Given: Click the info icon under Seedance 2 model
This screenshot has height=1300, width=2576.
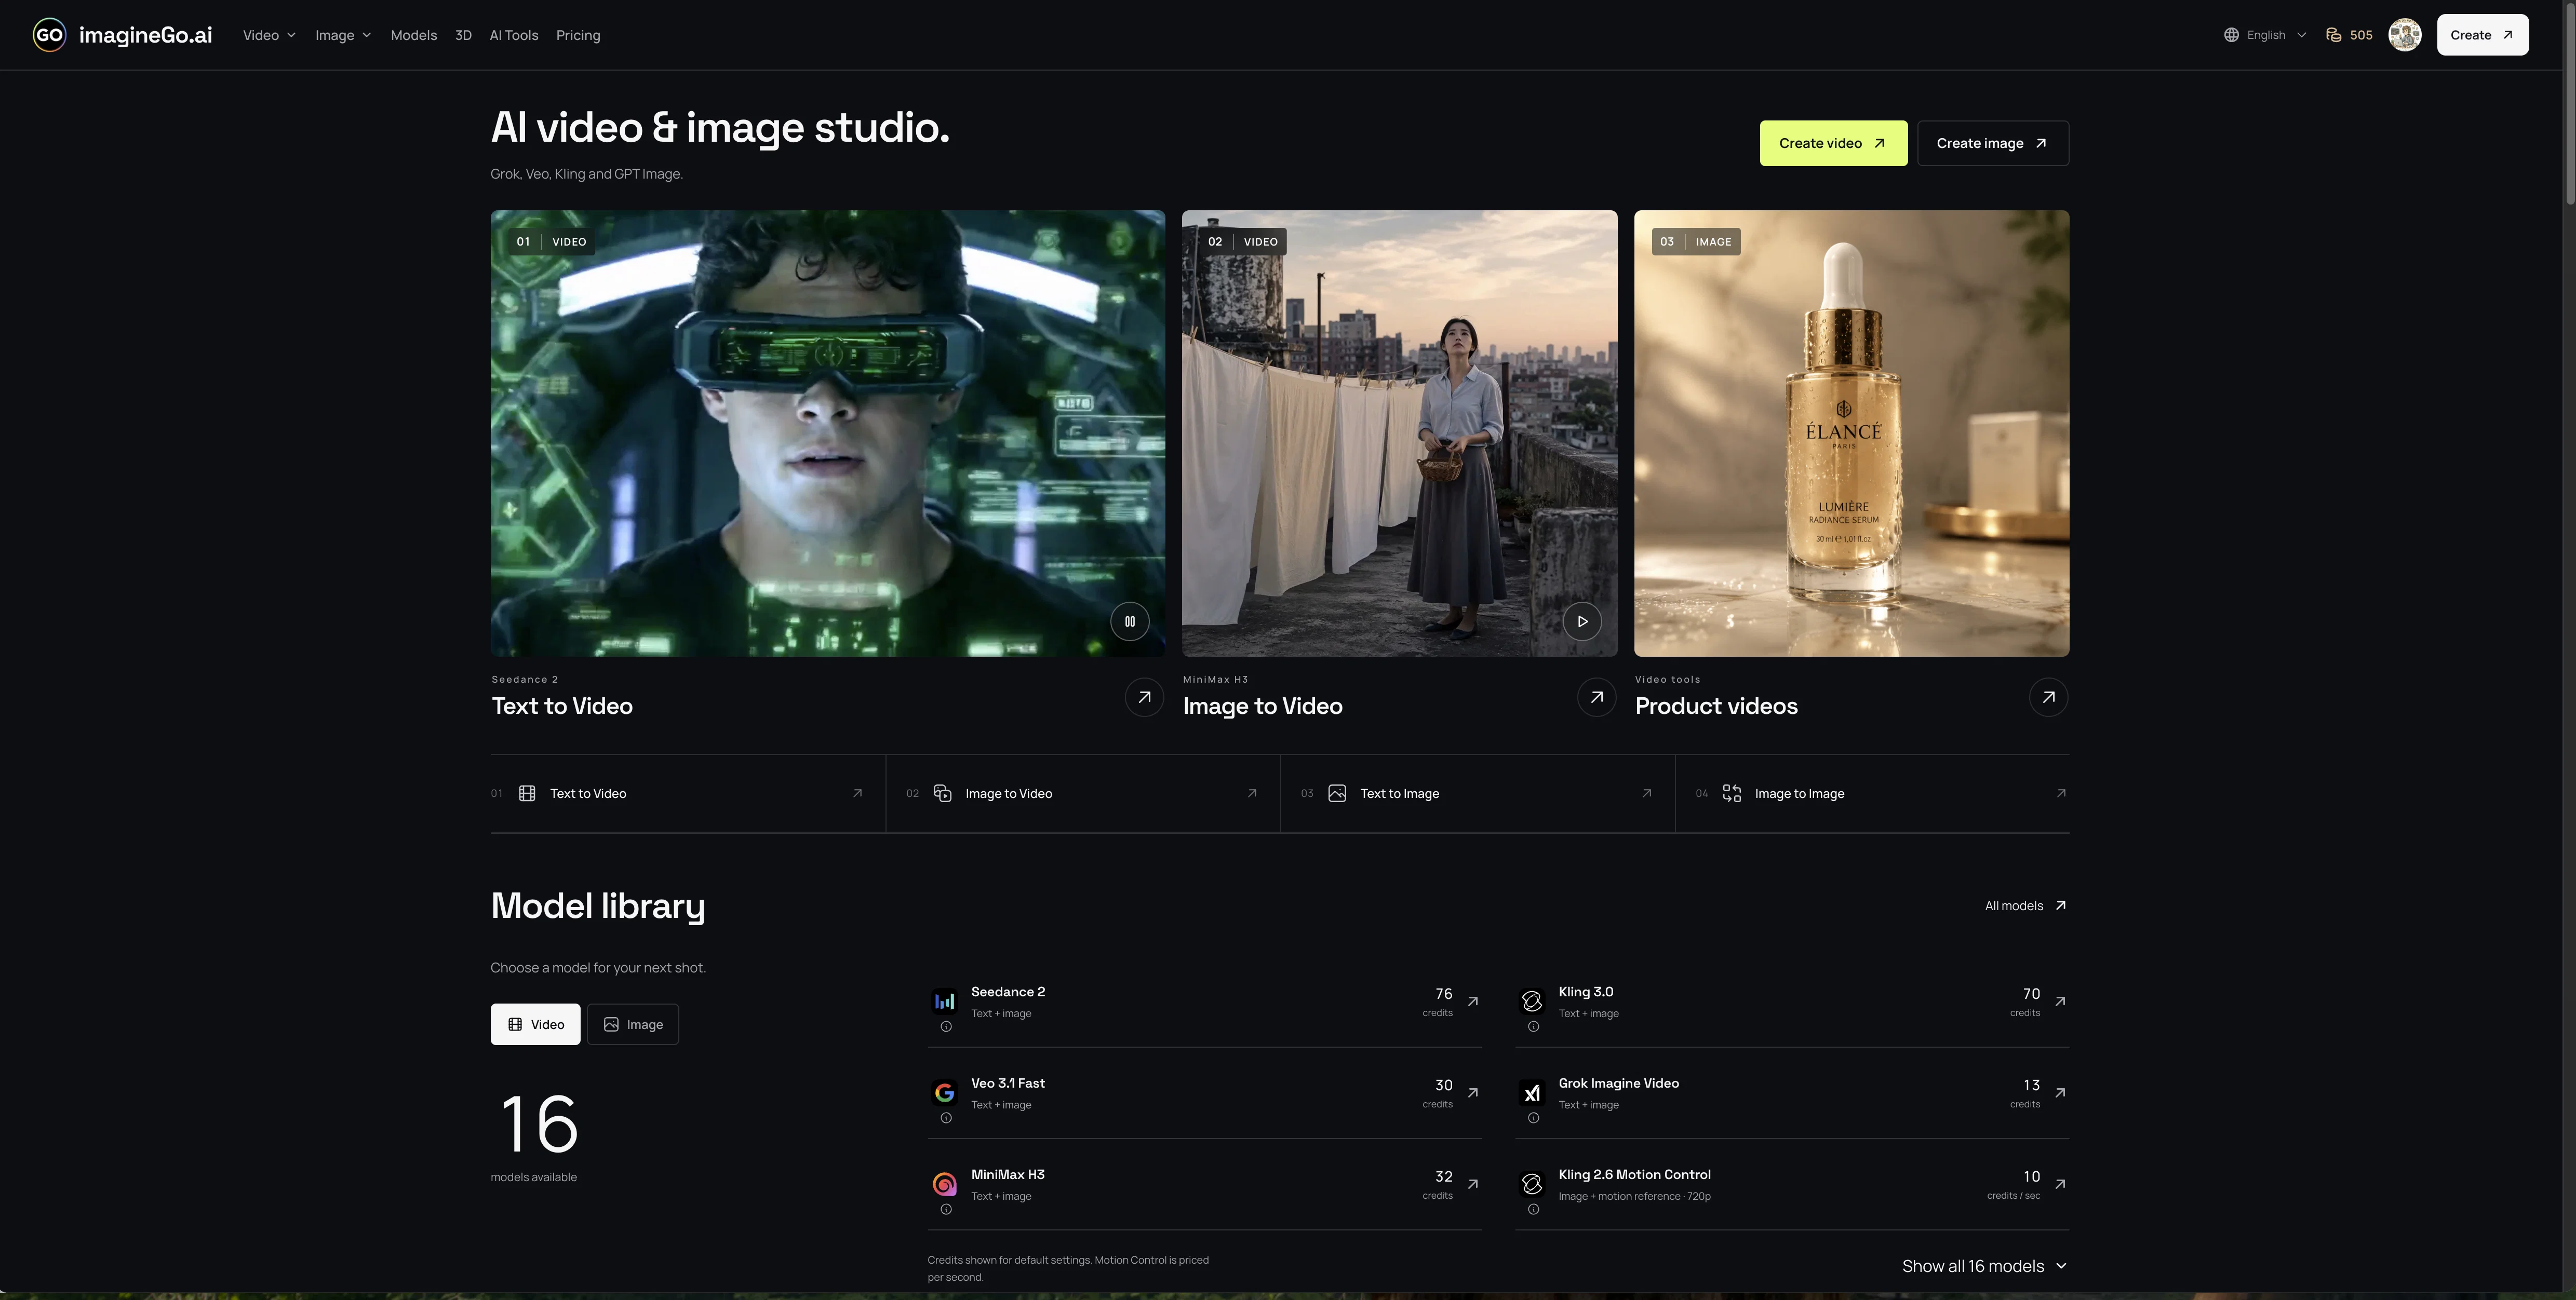Looking at the screenshot, I should 945,1027.
